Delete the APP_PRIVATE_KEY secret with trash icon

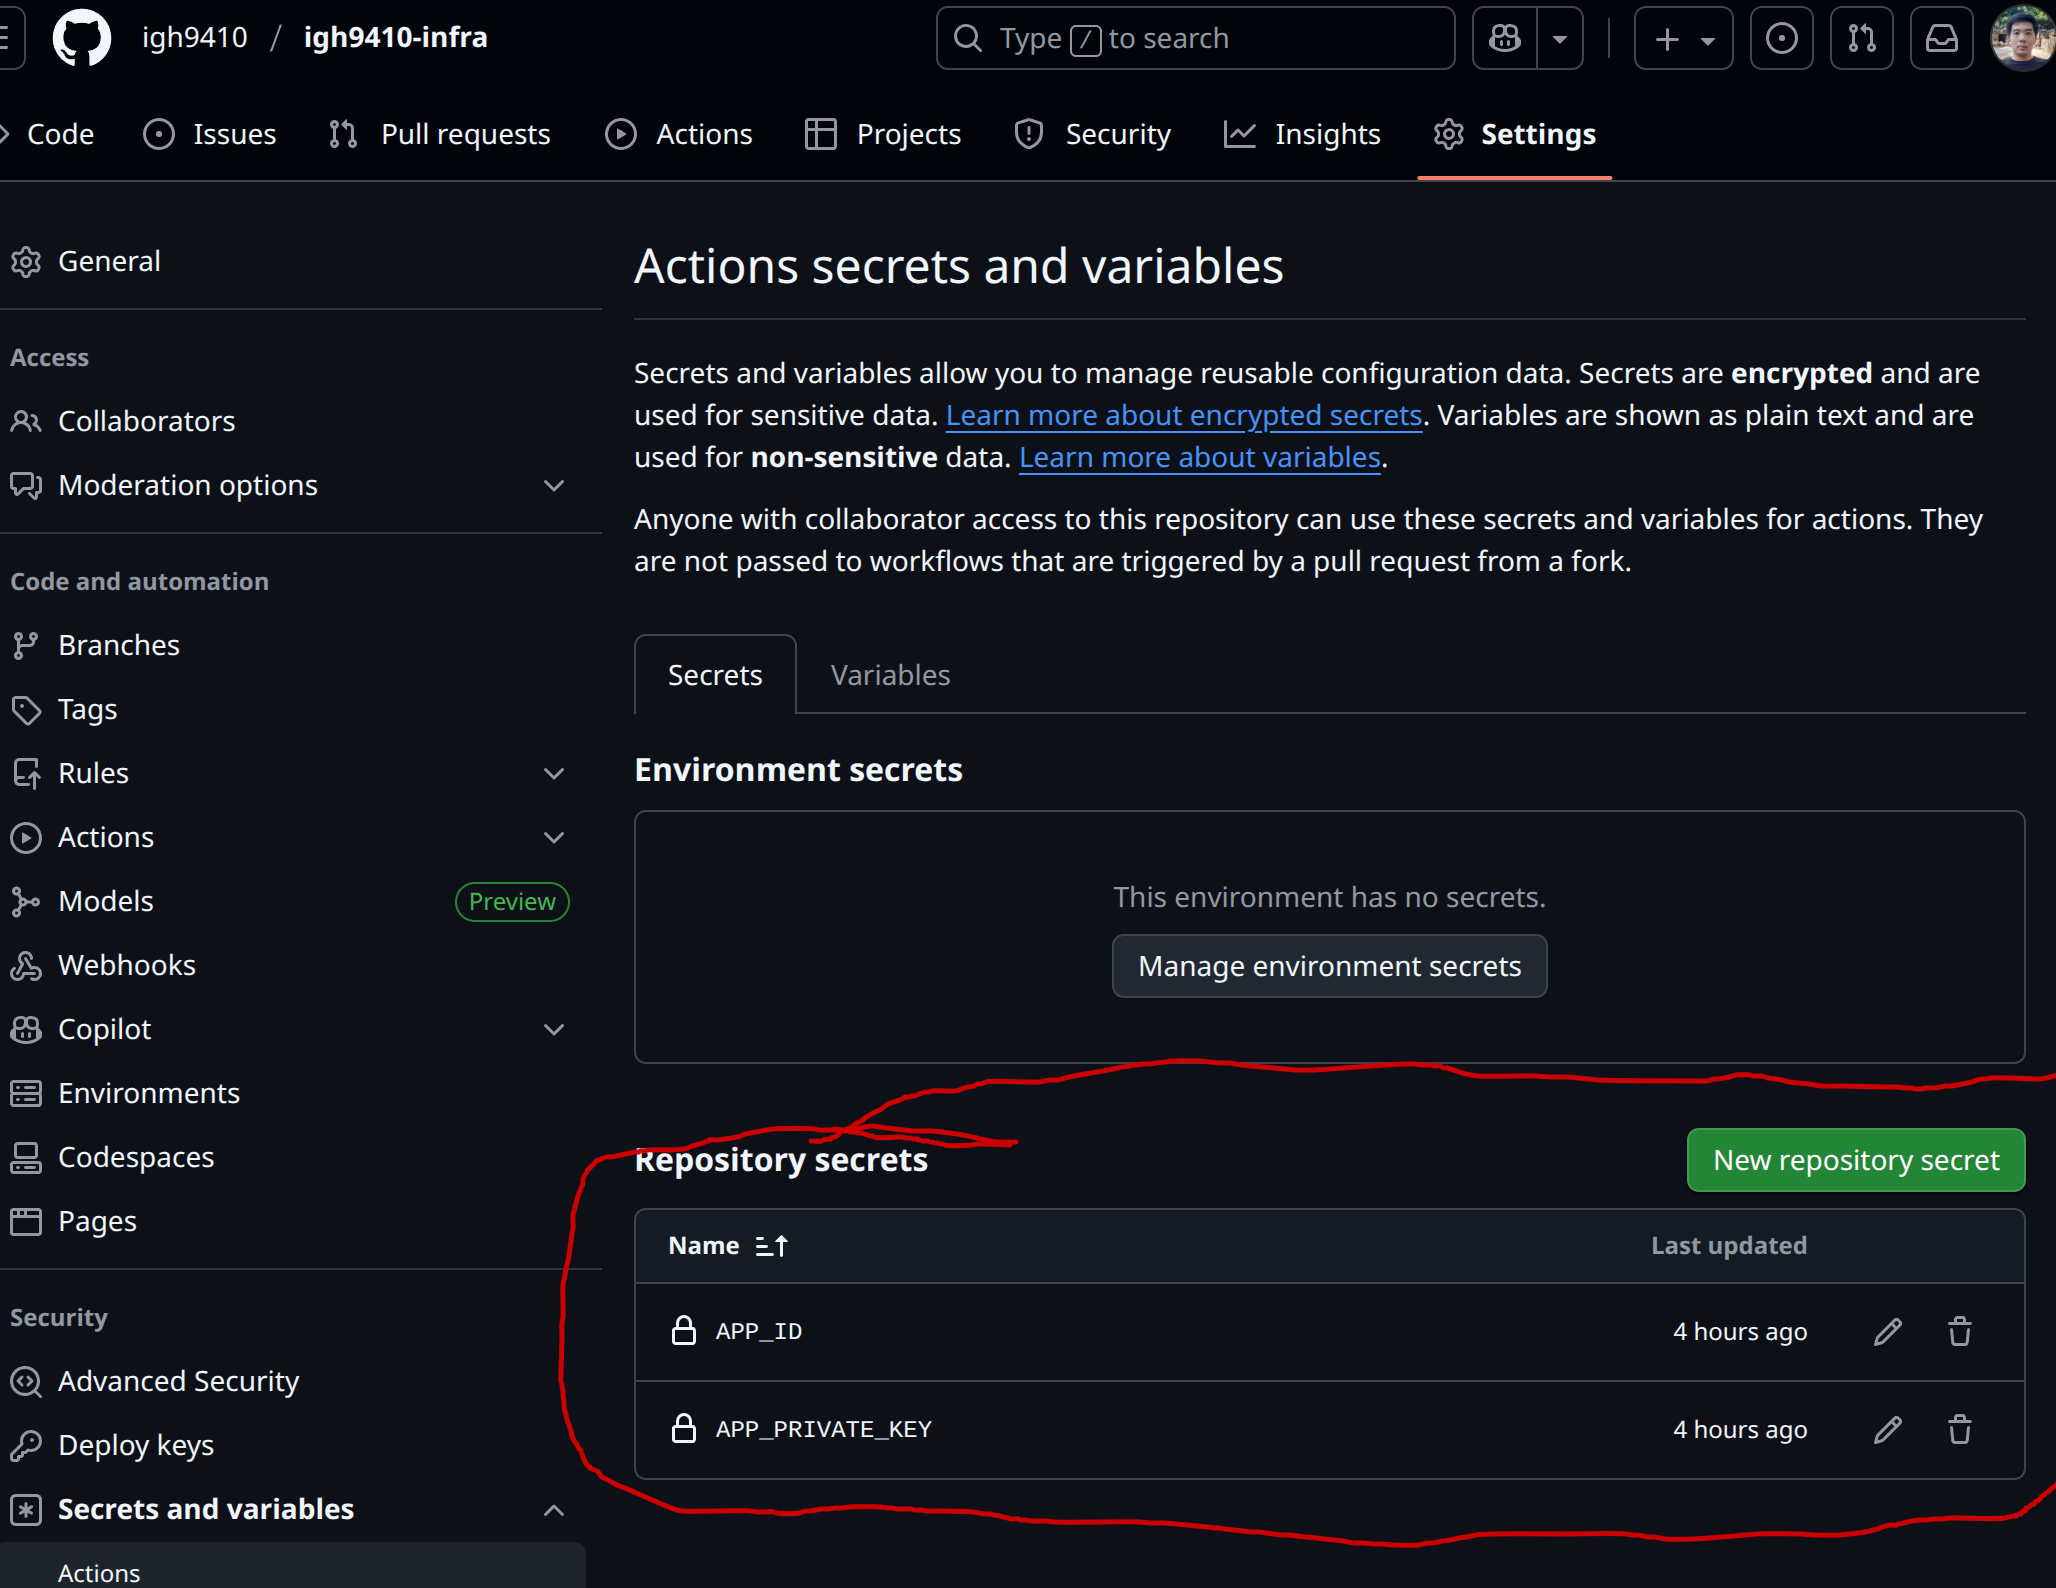(x=1959, y=1430)
